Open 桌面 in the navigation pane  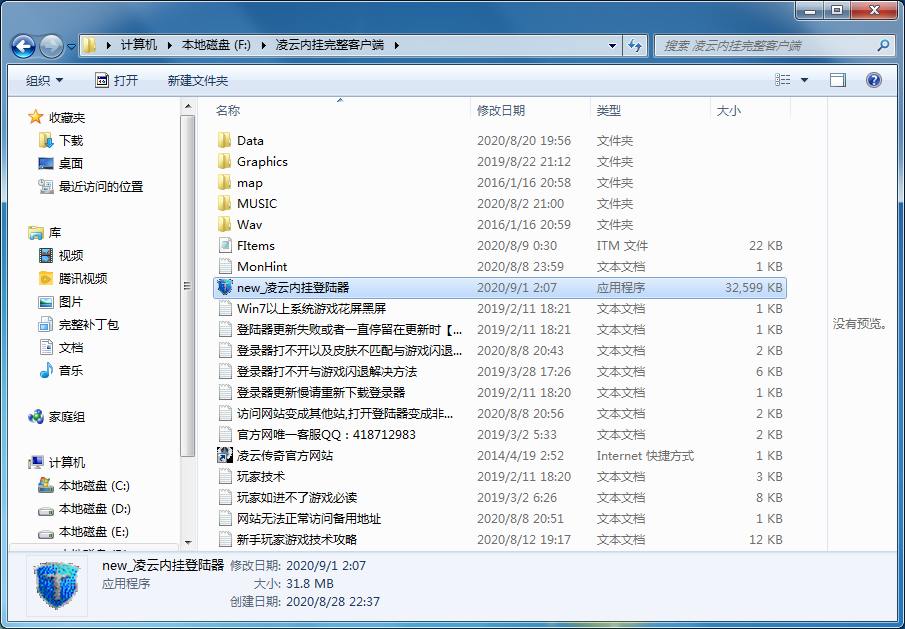pos(61,163)
